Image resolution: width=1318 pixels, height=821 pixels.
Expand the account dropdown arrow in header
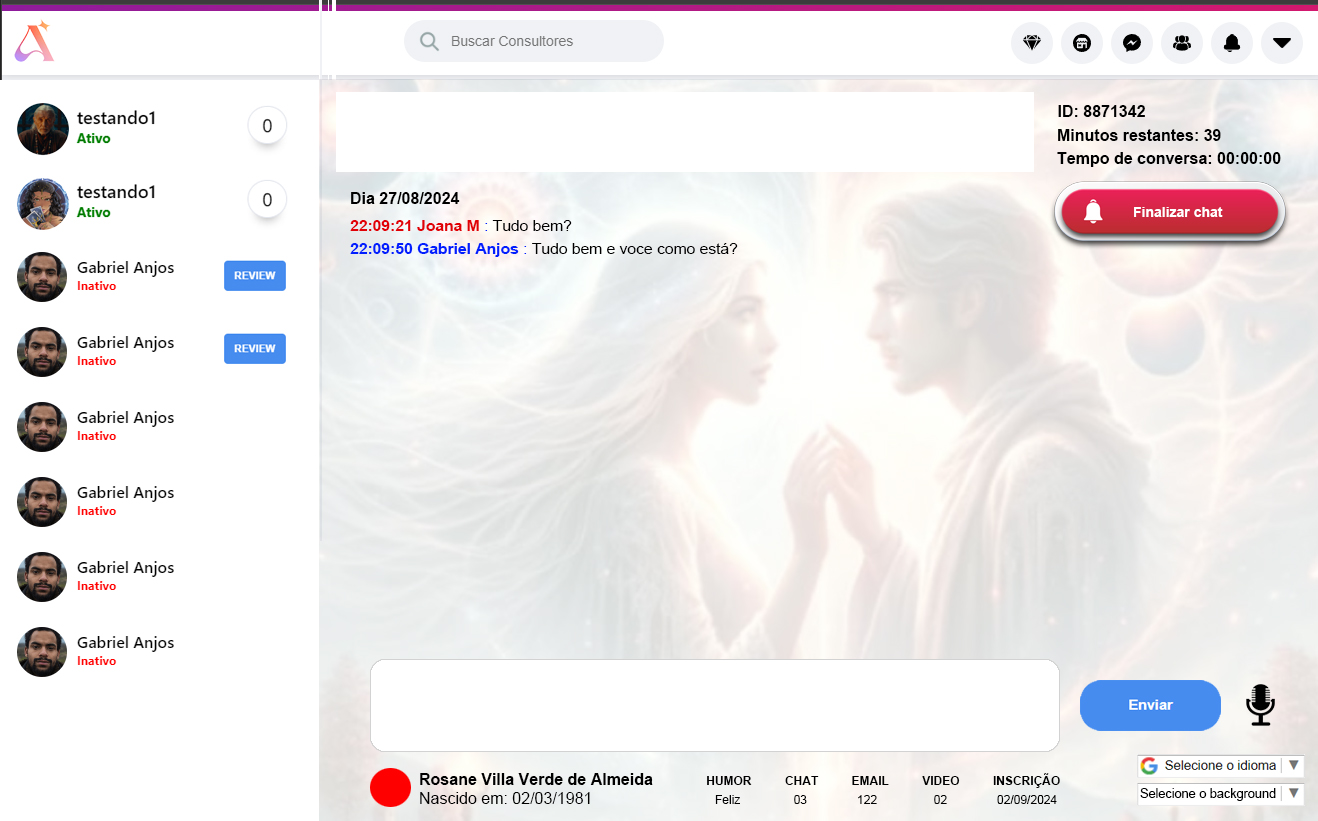(x=1282, y=43)
